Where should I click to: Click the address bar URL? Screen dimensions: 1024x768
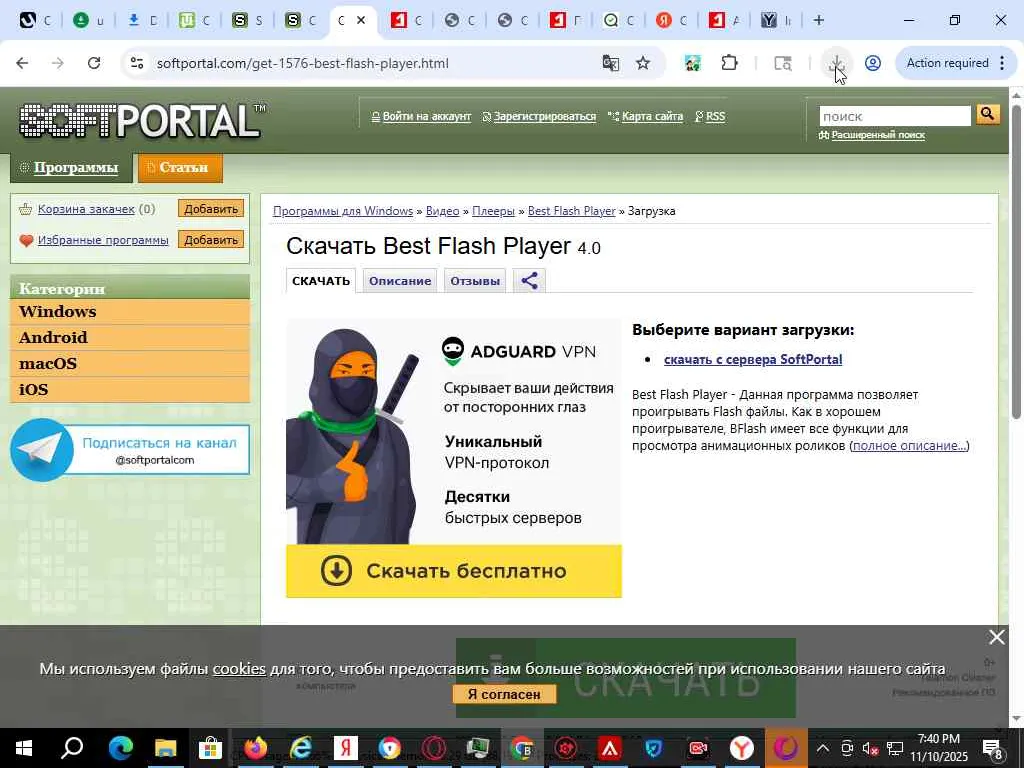coord(302,63)
